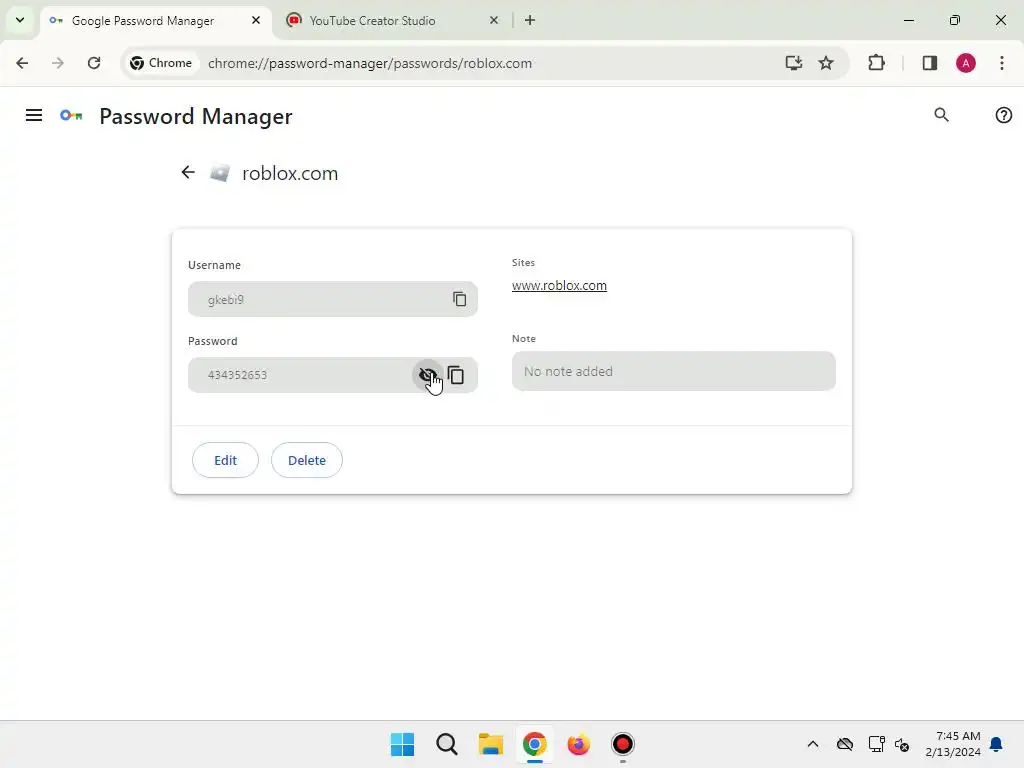Click the Password field 434352653

click(x=333, y=375)
